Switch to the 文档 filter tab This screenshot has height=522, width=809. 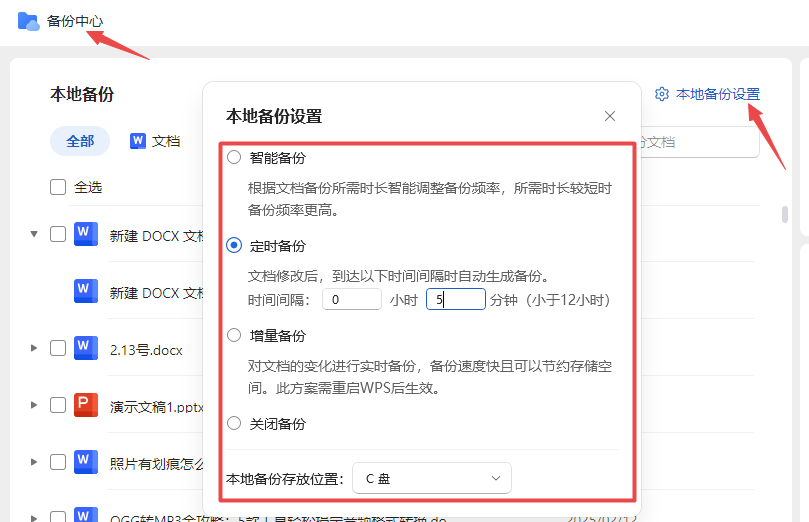pyautogui.click(x=155, y=141)
